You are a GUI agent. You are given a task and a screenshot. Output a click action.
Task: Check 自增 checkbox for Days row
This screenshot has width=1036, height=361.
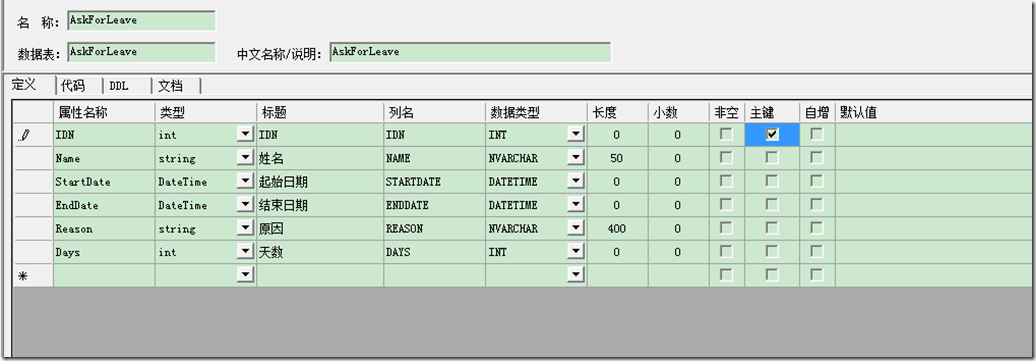[x=817, y=251]
